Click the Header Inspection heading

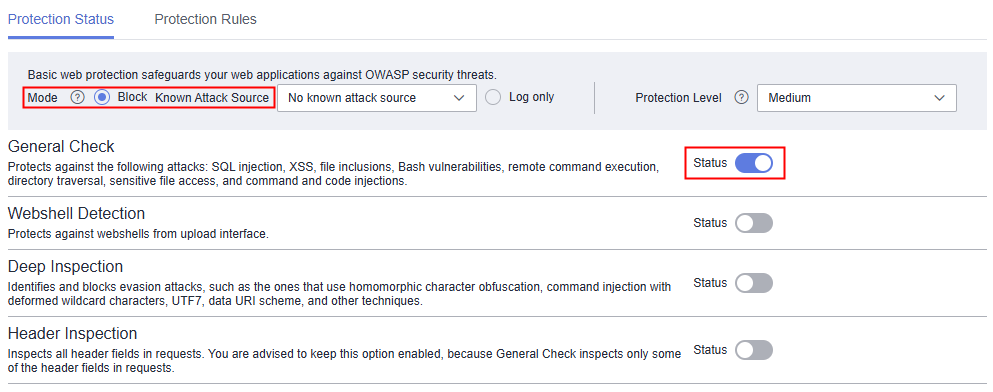(72, 332)
